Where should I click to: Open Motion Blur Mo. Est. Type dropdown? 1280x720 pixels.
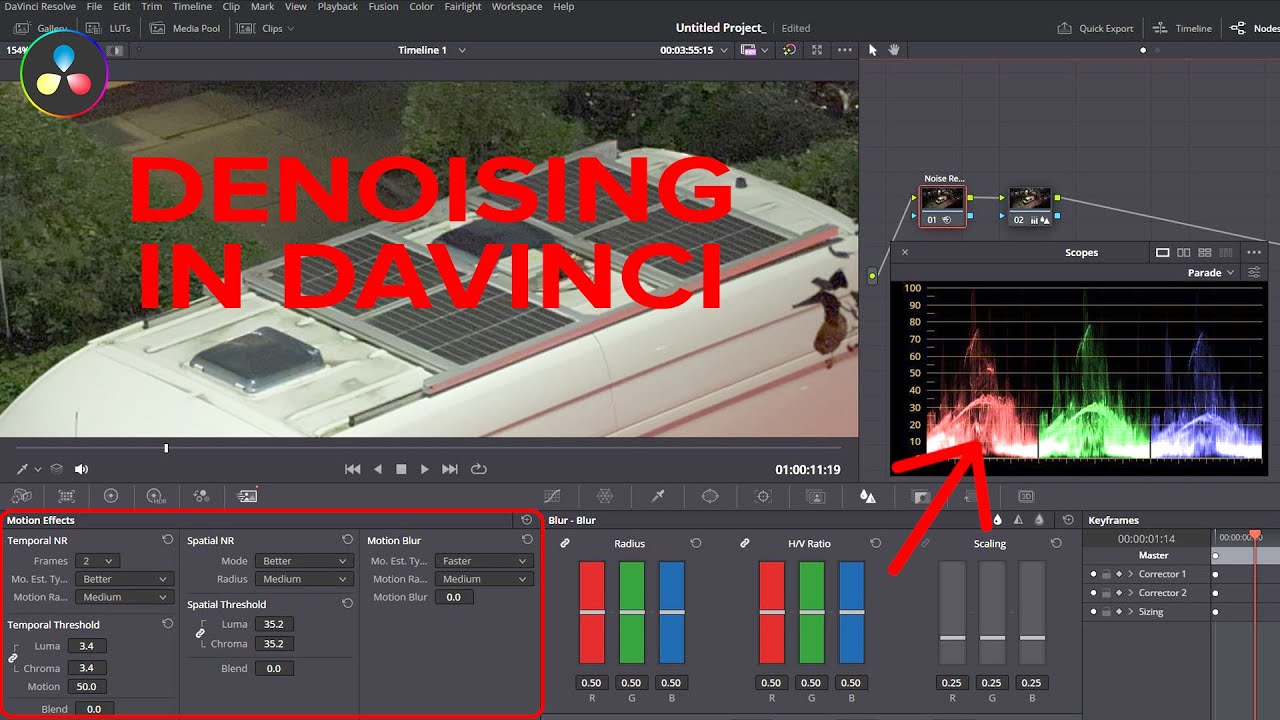click(484, 561)
